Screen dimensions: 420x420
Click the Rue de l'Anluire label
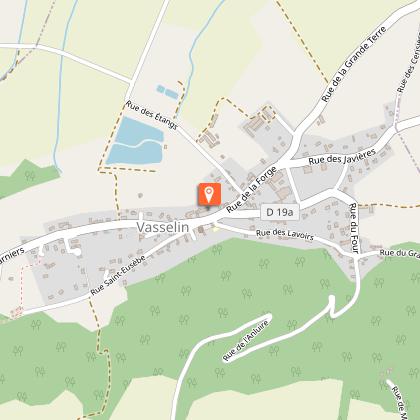click(246, 340)
